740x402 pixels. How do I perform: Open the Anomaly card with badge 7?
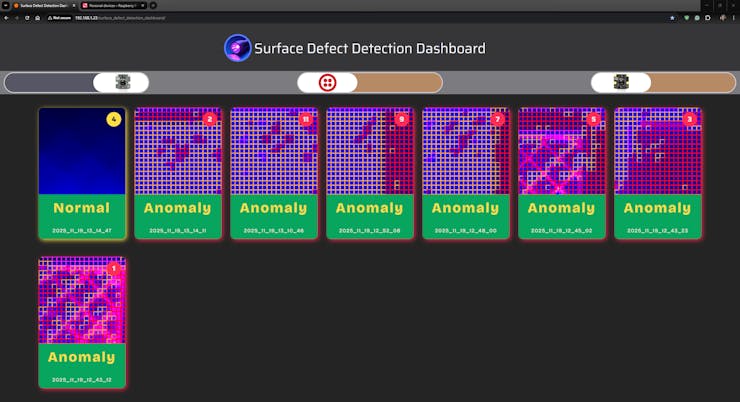(x=466, y=173)
